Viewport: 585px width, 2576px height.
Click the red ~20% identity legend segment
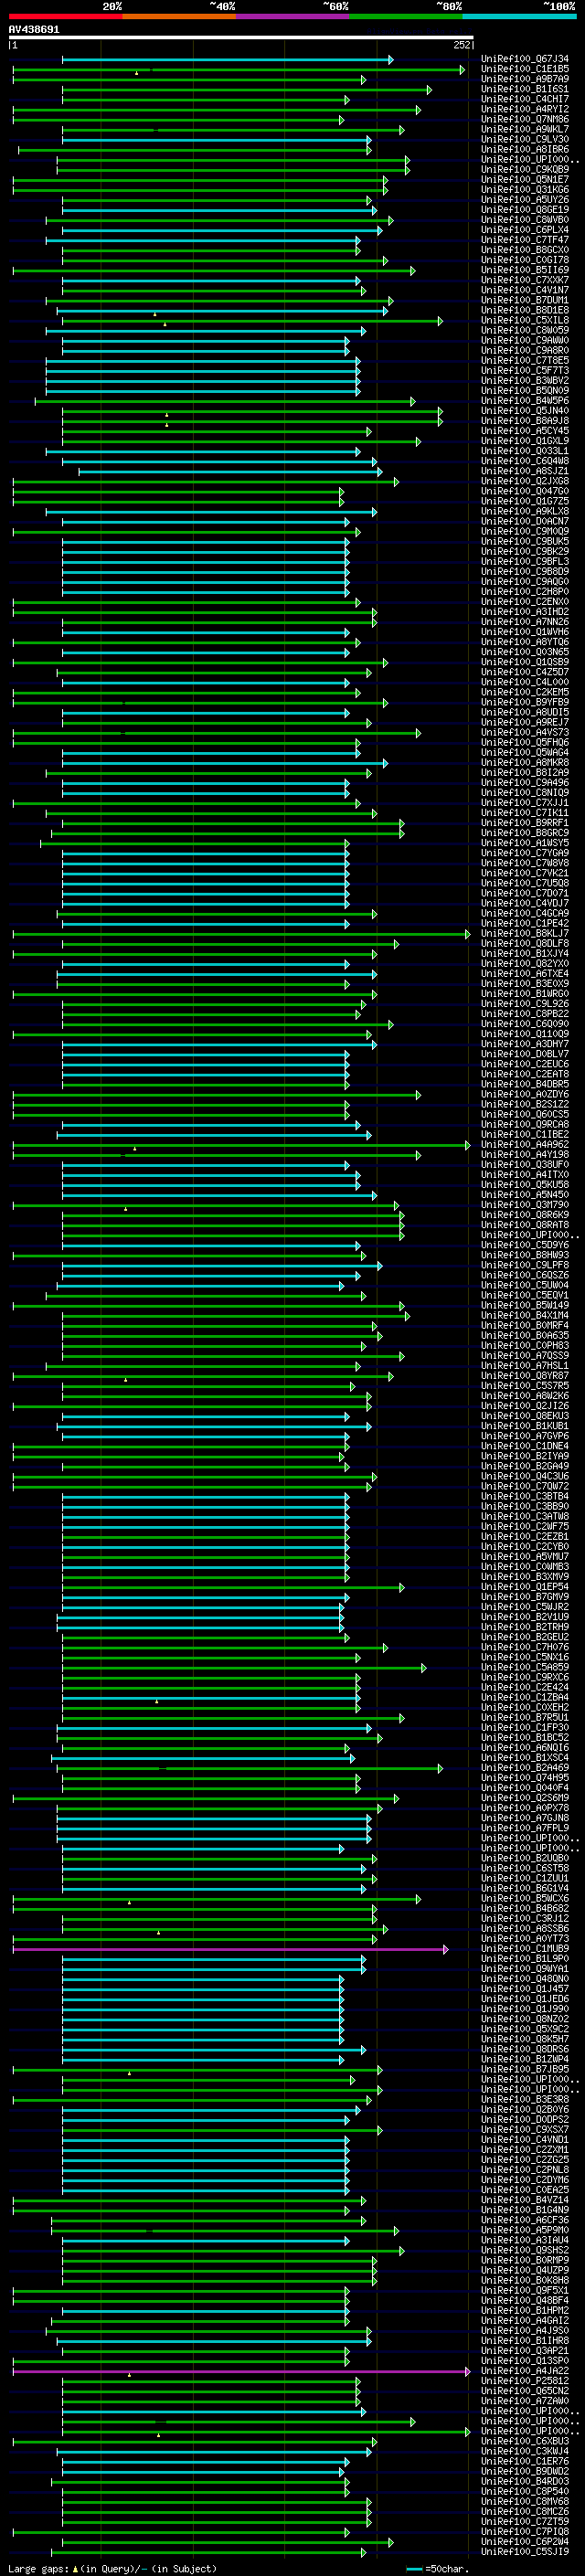(65, 16)
